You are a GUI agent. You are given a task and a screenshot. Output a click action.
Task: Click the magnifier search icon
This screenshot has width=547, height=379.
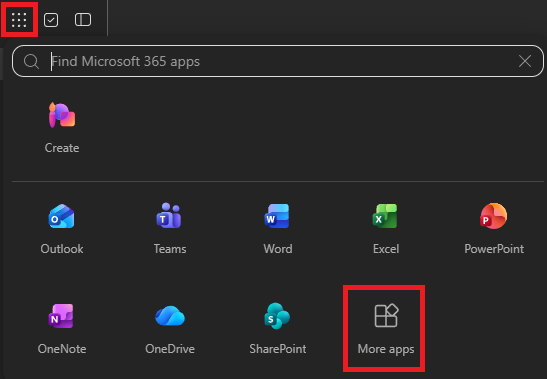[x=31, y=61]
